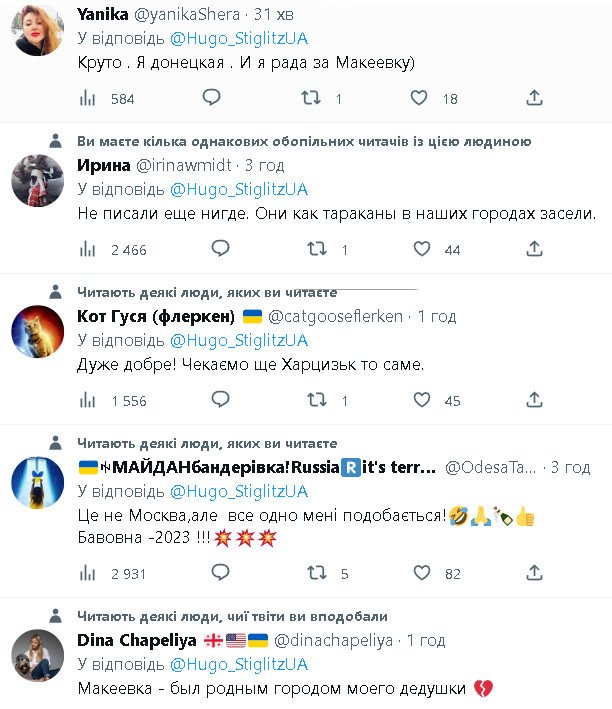Like the Бавовна -2023 reply
Viewport: 612px width, 709px height.
coord(422,573)
